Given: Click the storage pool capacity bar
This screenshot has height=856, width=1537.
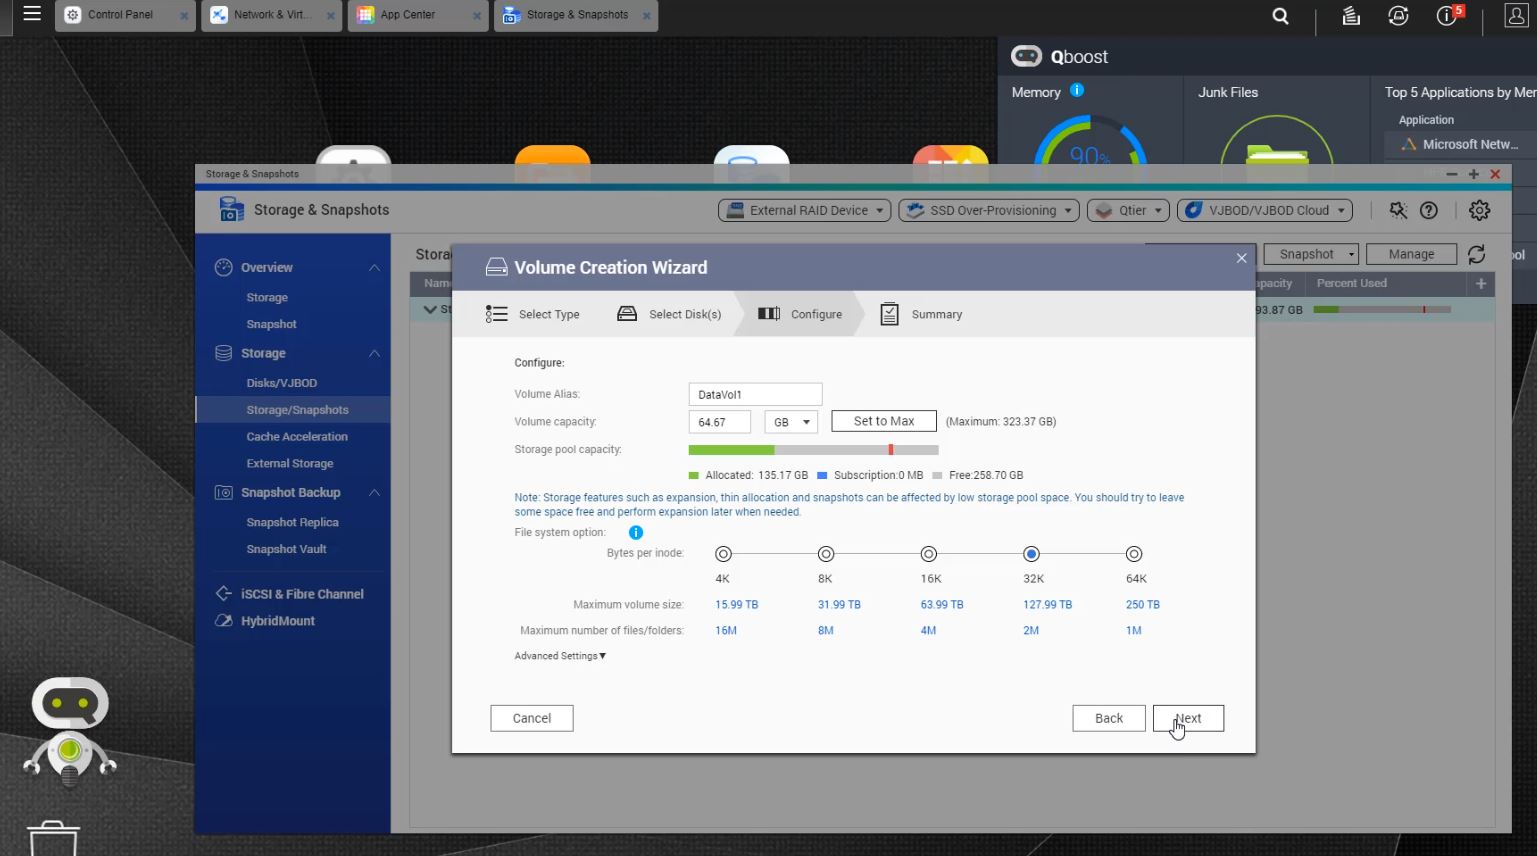Looking at the screenshot, I should point(813,450).
